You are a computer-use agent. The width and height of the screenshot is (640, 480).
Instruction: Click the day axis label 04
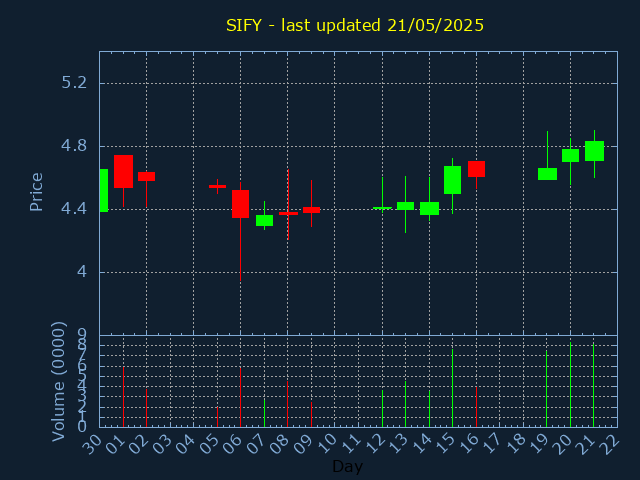[186, 443]
